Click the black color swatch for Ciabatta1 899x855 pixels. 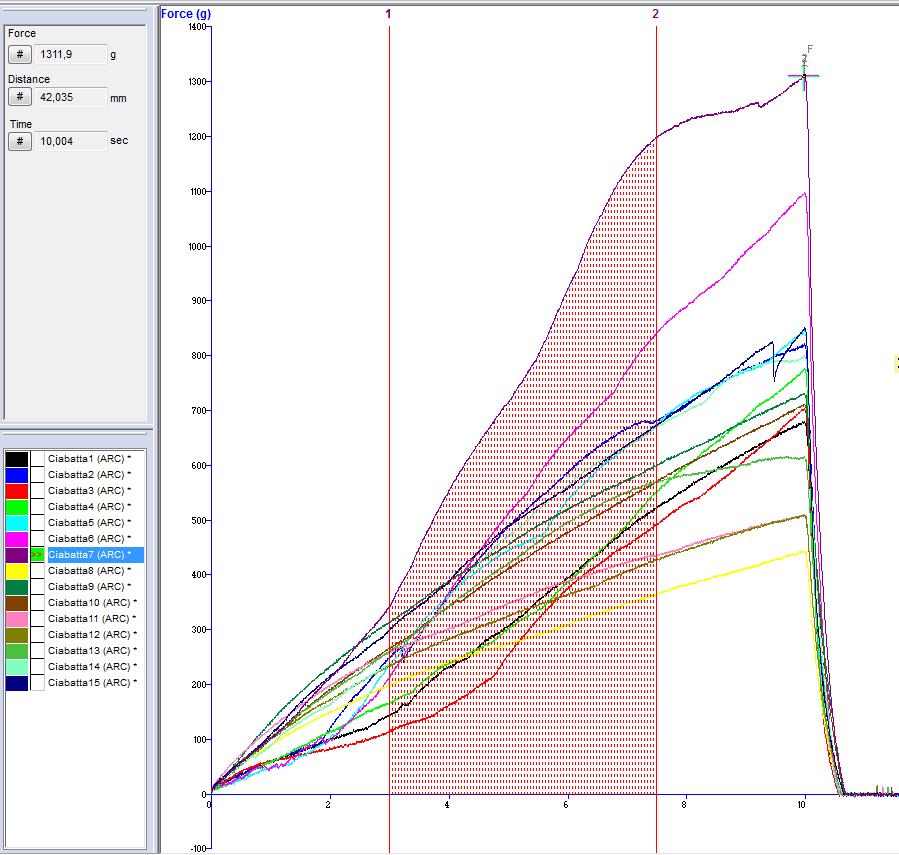(x=17, y=459)
